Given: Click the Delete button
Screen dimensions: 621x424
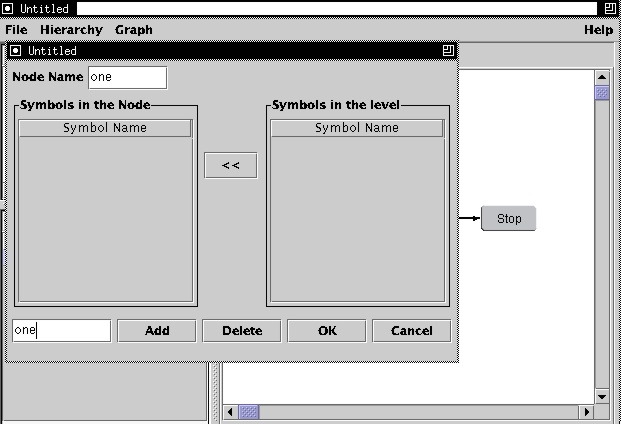Looking at the screenshot, I should (242, 331).
